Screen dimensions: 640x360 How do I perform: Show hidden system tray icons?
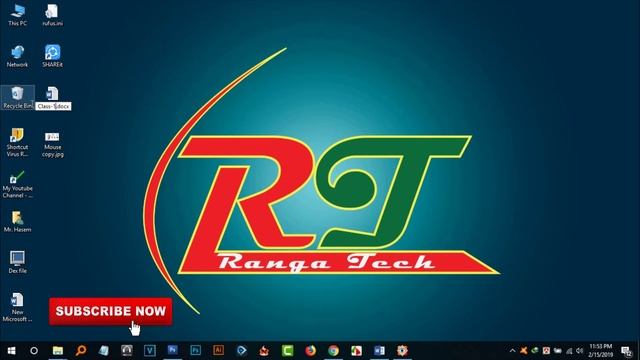[x=513, y=351]
